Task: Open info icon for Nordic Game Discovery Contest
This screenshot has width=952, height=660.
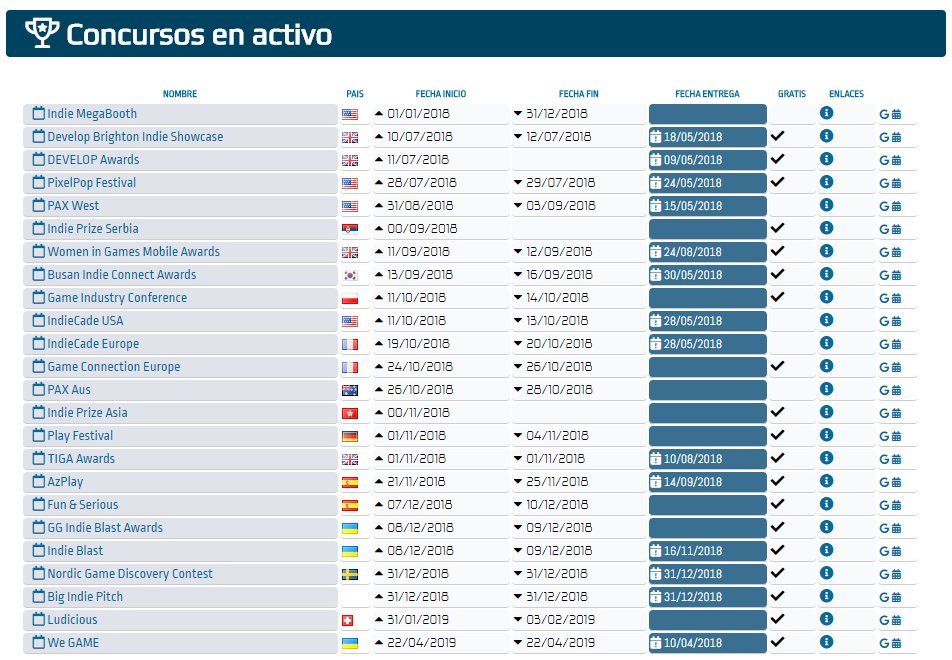Action: [826, 573]
